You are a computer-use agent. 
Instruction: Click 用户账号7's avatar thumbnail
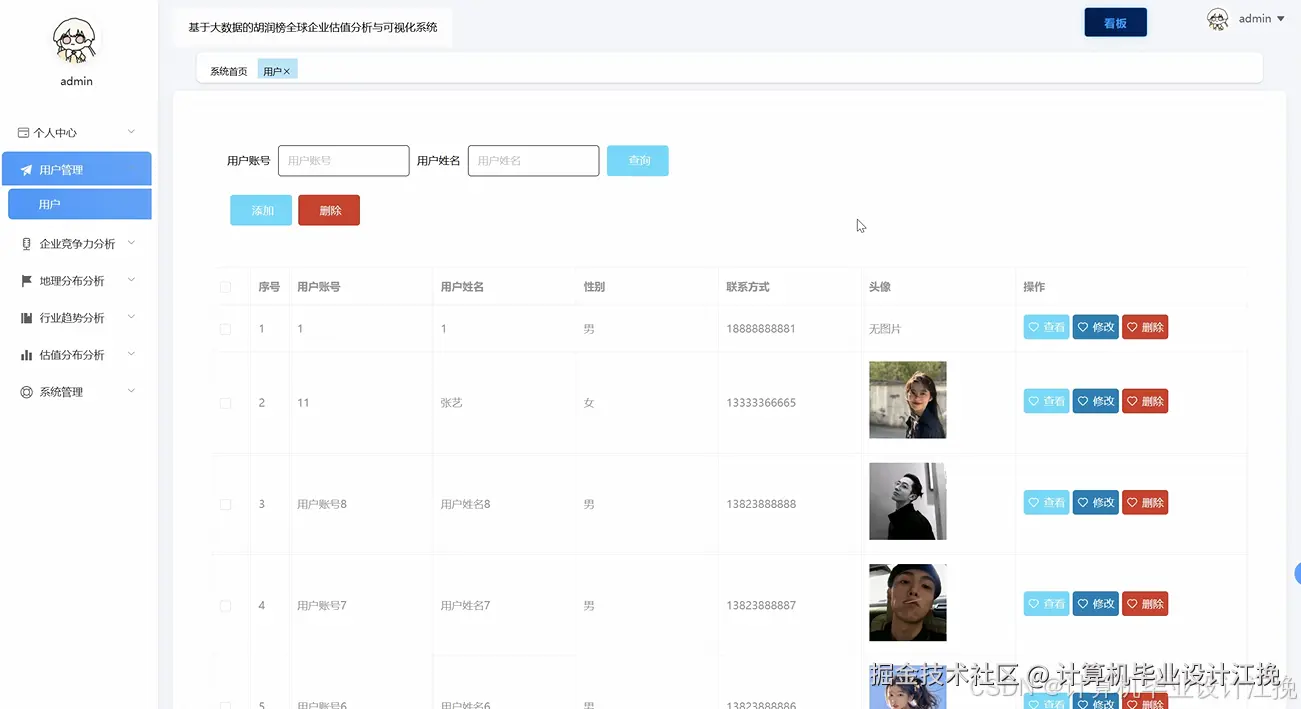[907, 603]
